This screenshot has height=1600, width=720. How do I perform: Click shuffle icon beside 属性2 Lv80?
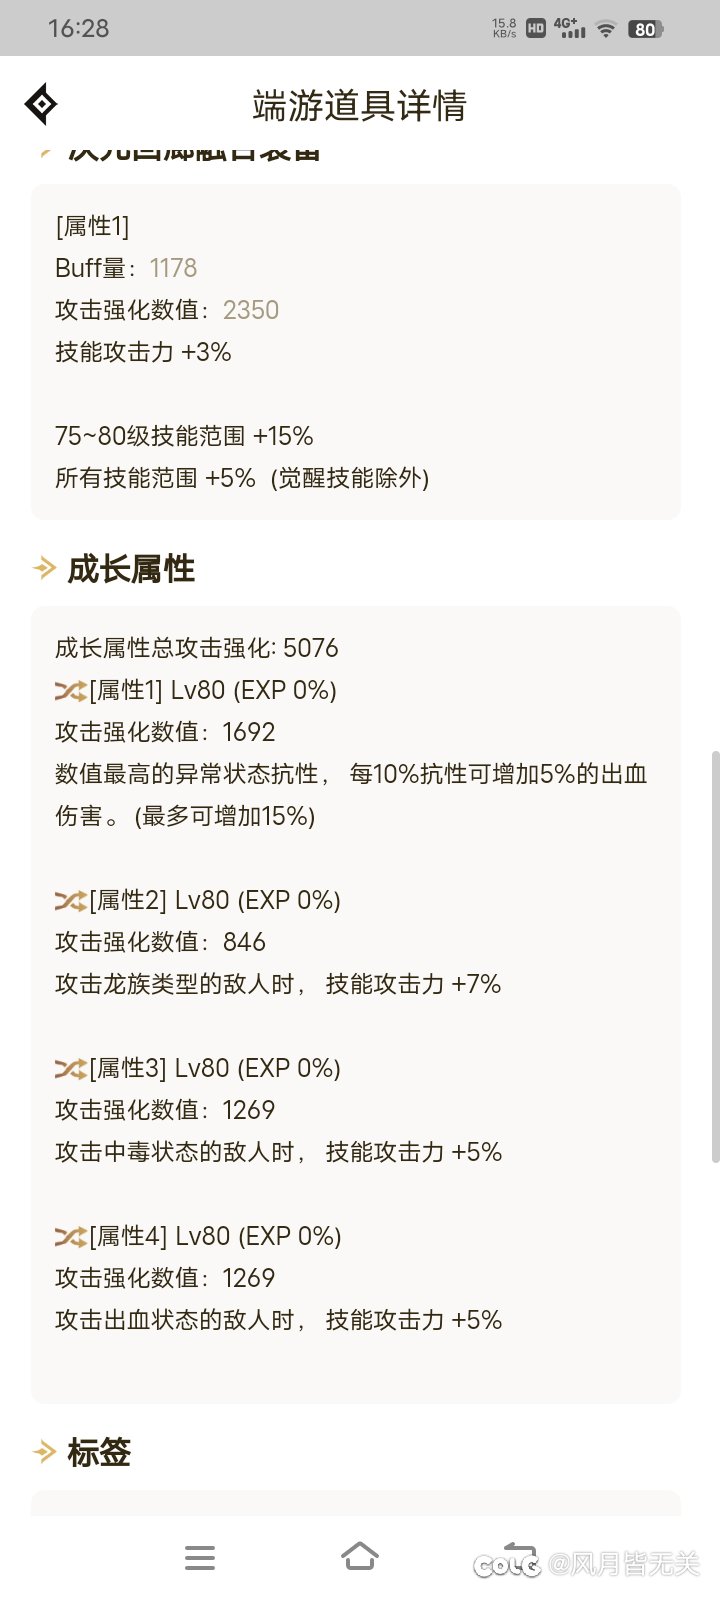[x=70, y=900]
